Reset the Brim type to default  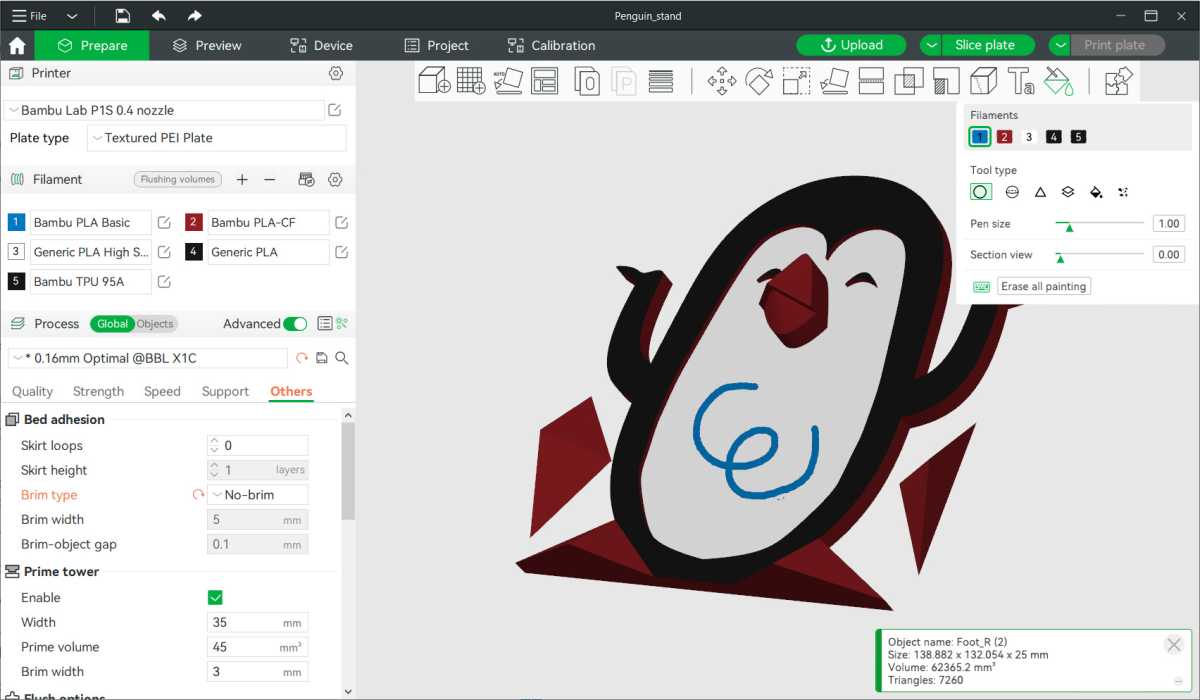[x=198, y=495]
